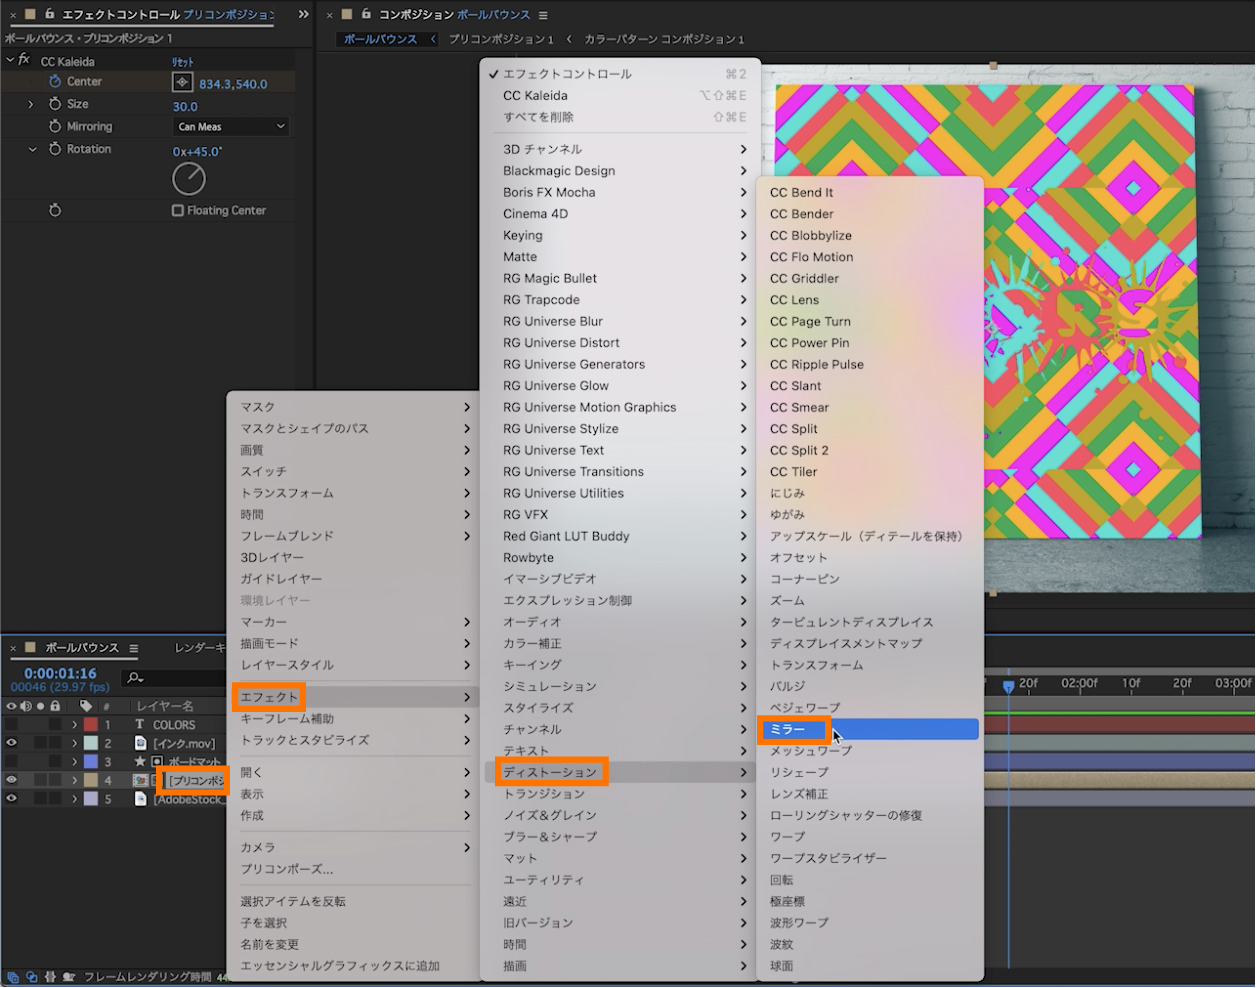
Task: Toggle the Rotation property stopwatch
Action: pyautogui.click(x=55, y=149)
